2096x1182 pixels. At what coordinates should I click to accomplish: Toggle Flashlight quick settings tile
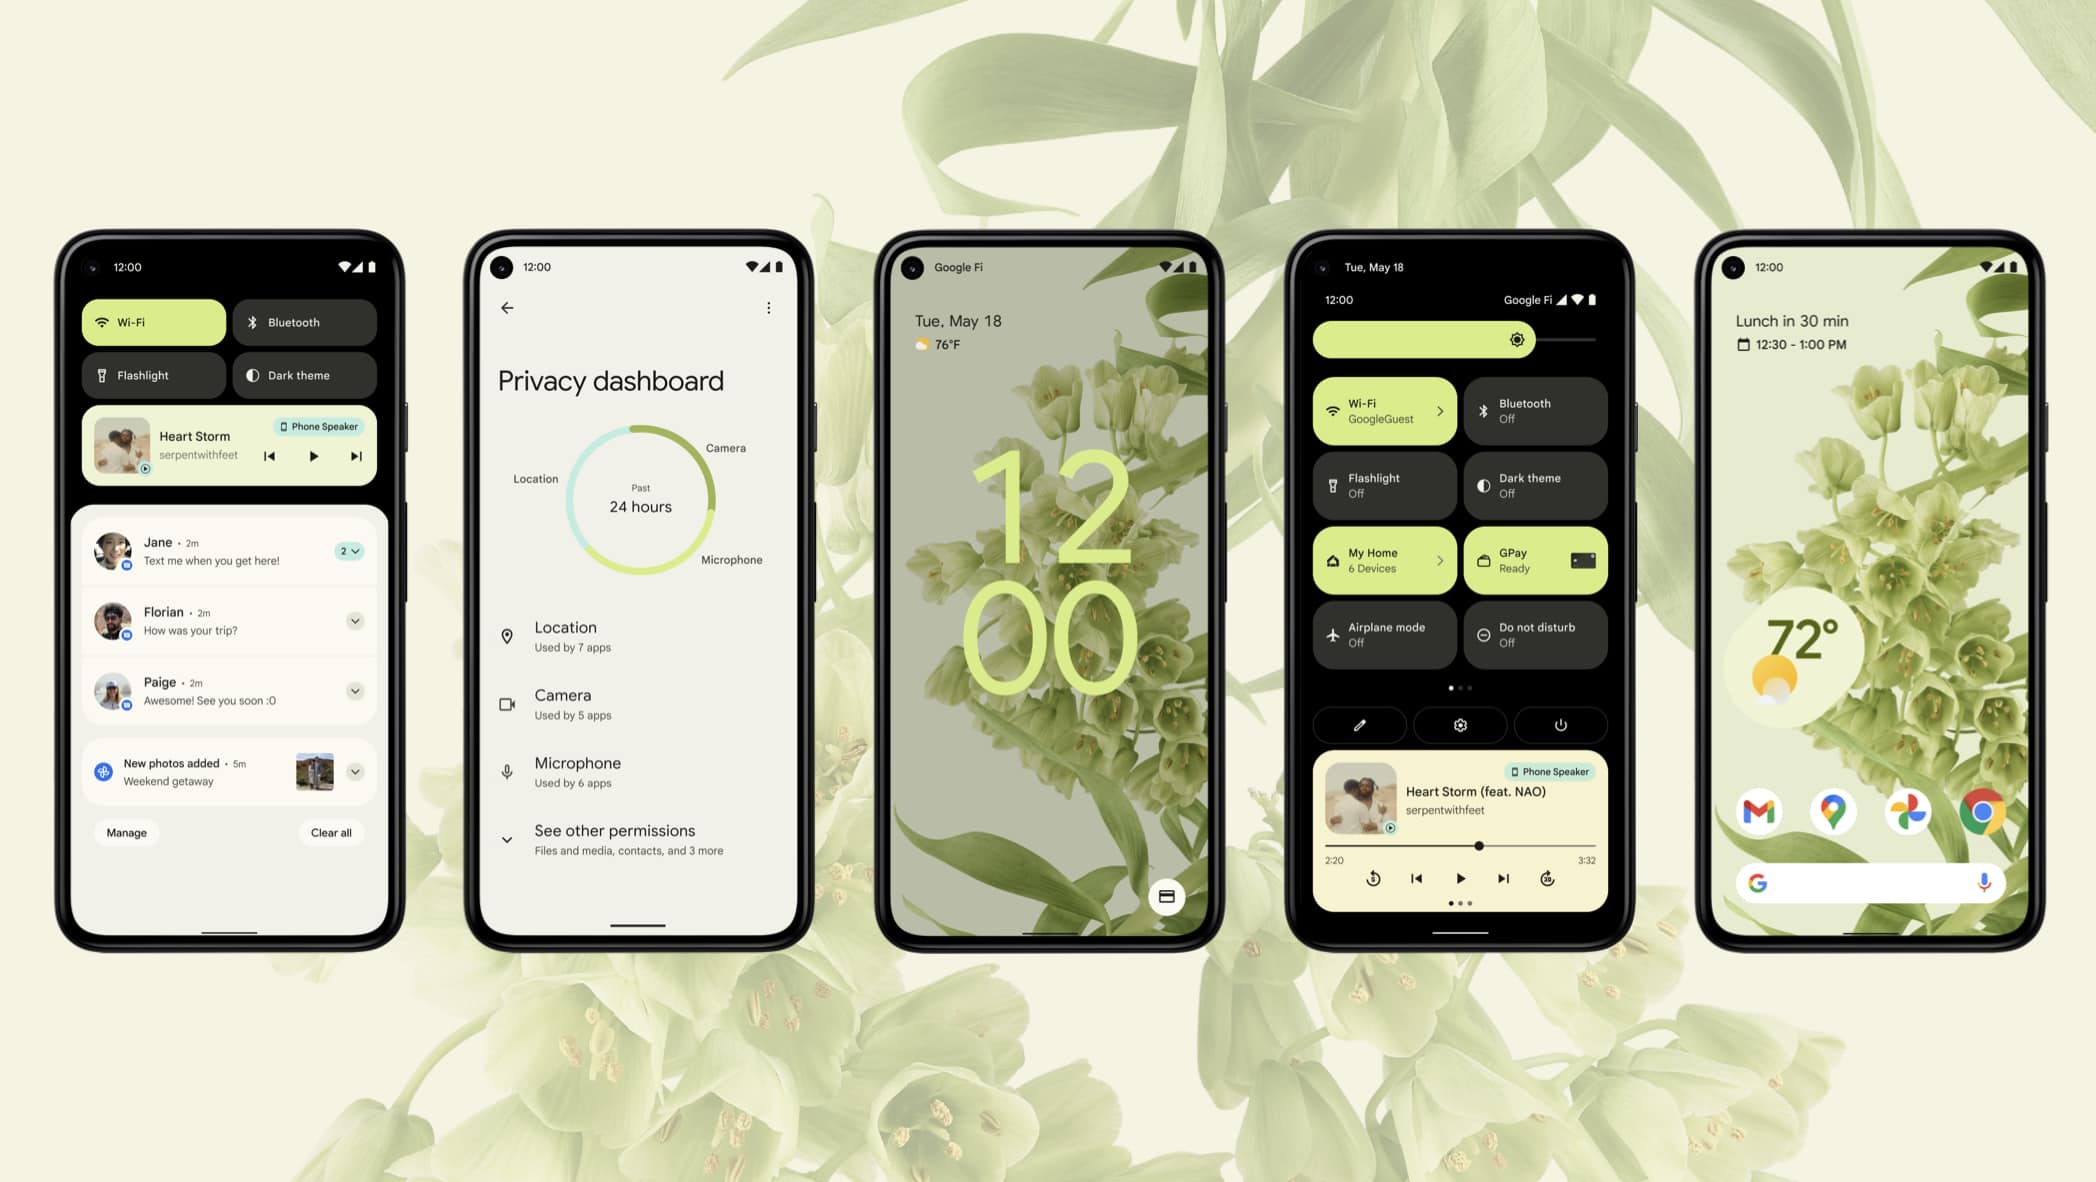[155, 374]
